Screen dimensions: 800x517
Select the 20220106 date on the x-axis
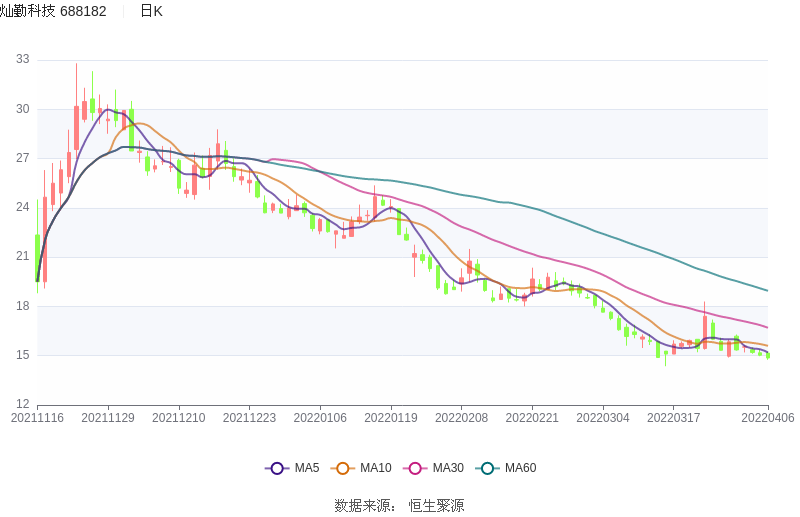point(320,418)
